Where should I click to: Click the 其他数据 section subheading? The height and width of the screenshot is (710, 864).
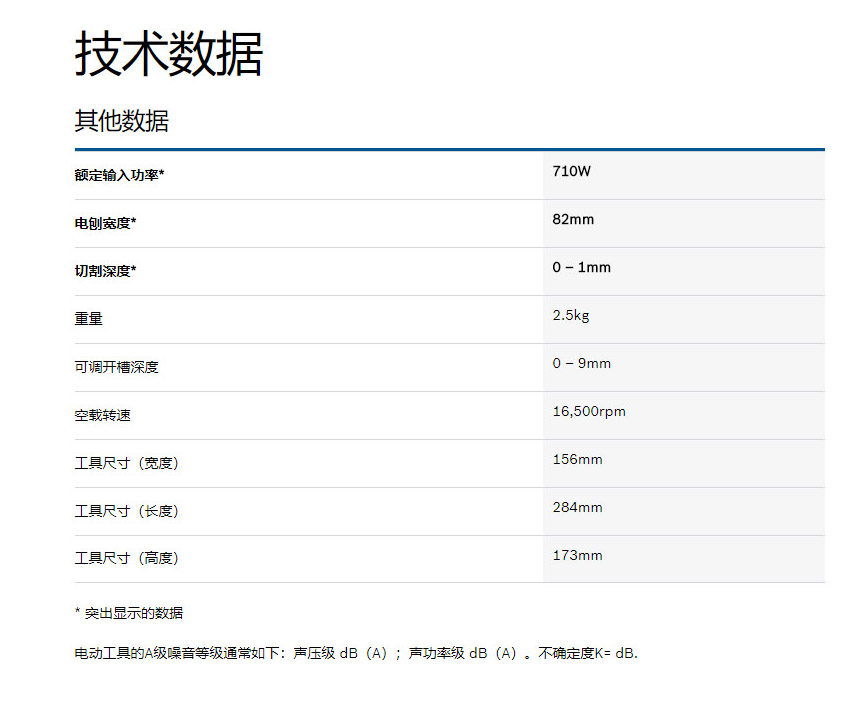click(121, 122)
